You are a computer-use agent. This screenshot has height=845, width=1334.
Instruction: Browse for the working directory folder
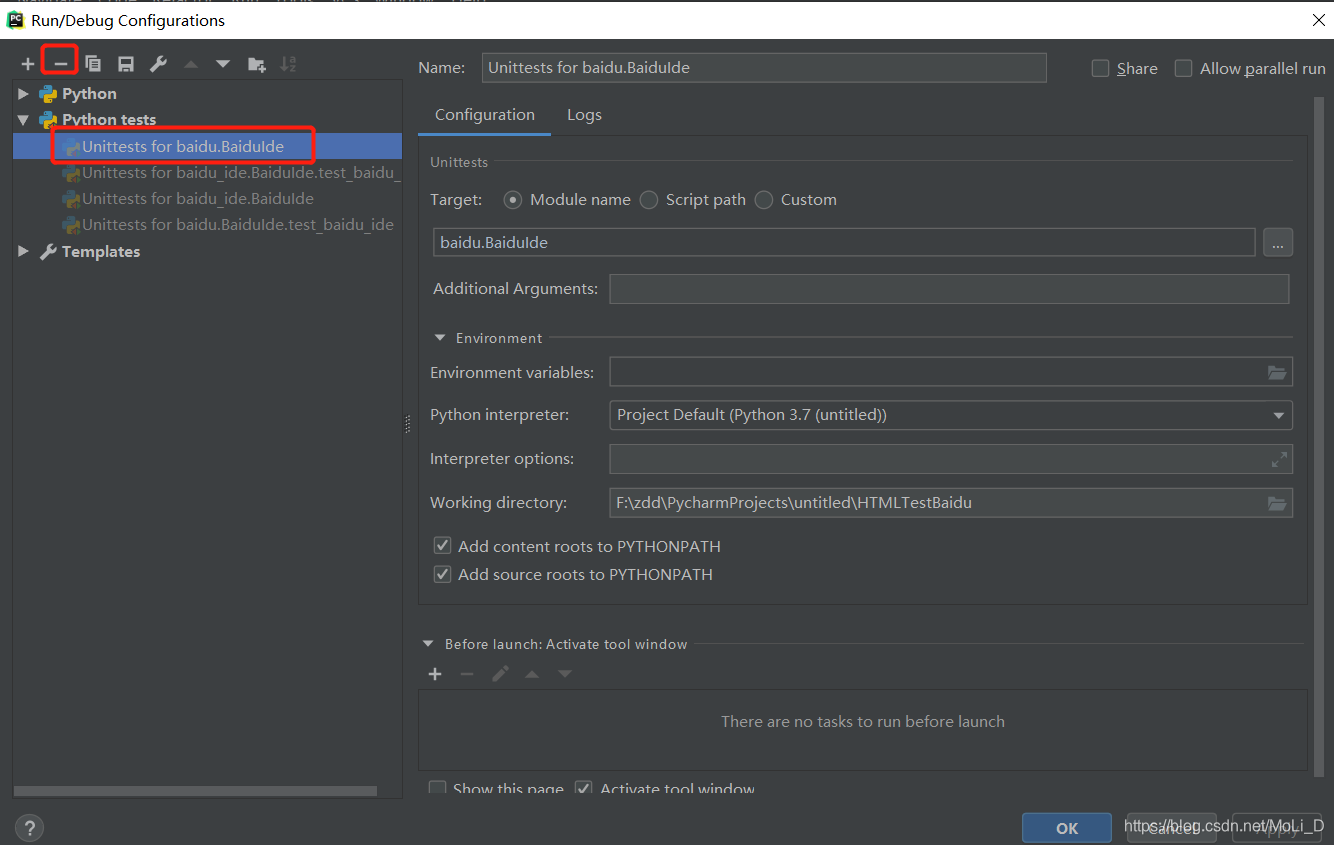point(1277,503)
